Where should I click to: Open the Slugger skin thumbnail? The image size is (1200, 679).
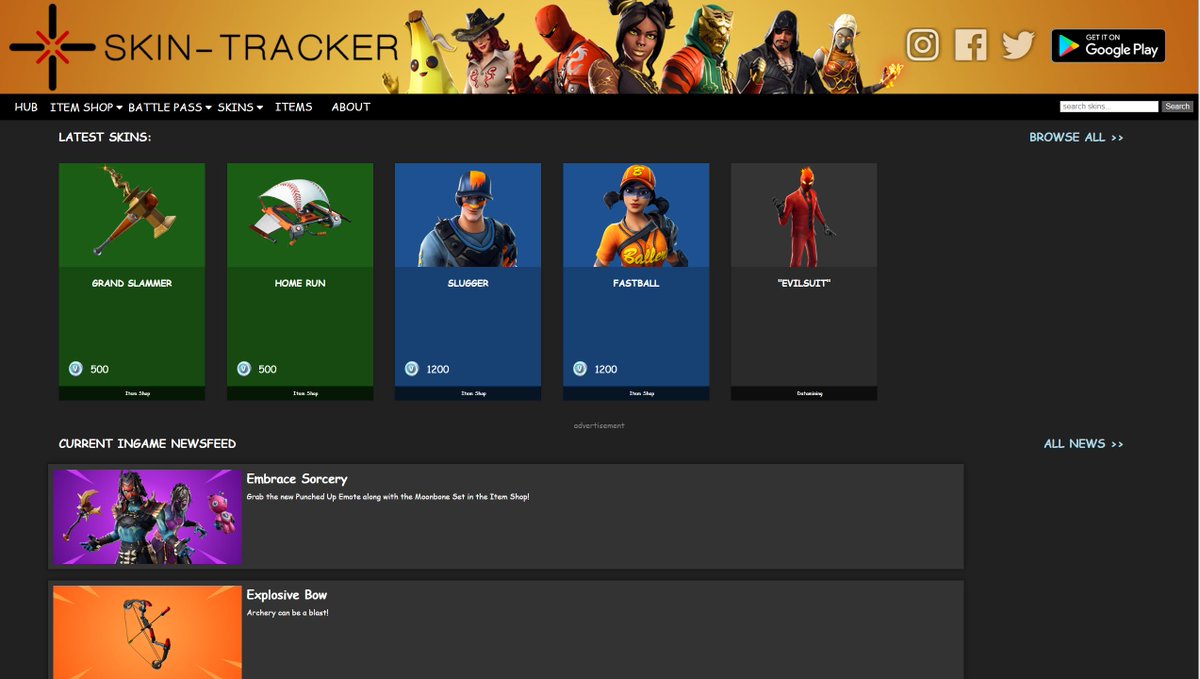468,215
